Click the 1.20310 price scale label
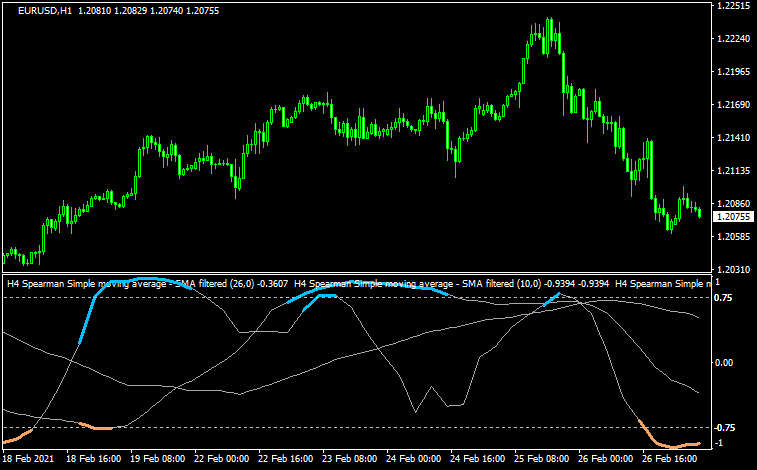 click(734, 270)
